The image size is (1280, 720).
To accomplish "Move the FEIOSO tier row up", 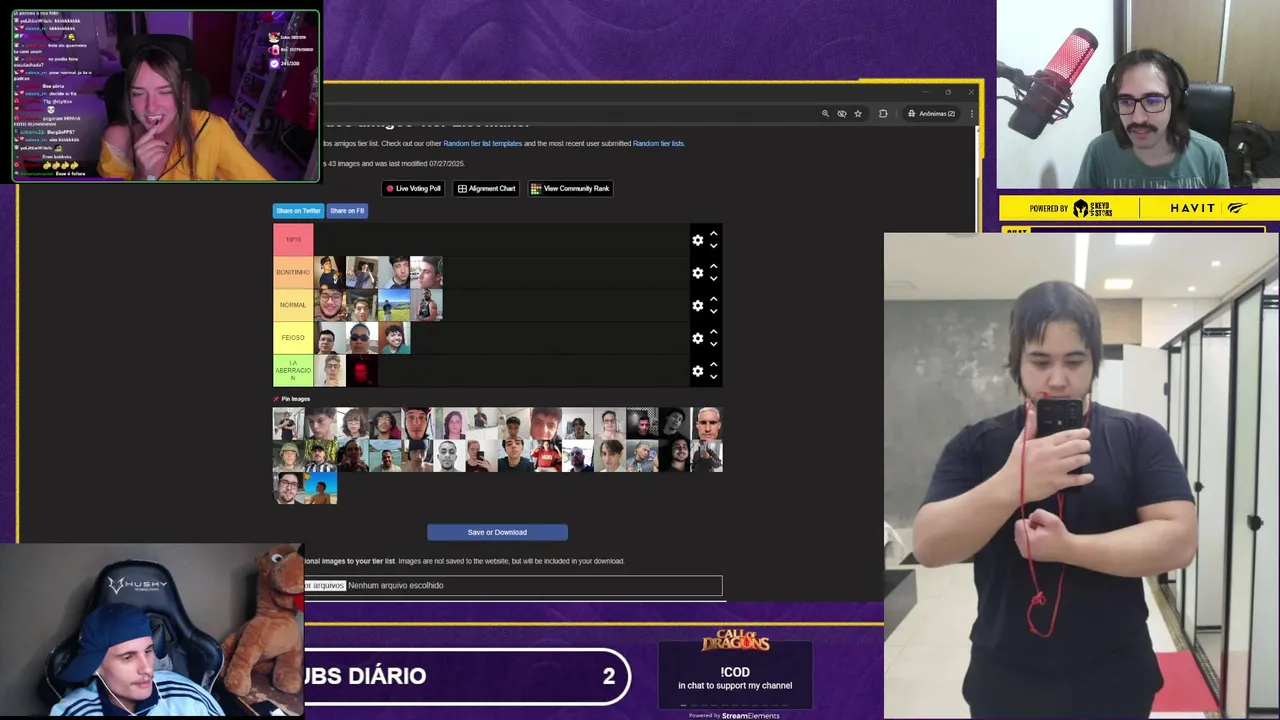I will point(714,332).
